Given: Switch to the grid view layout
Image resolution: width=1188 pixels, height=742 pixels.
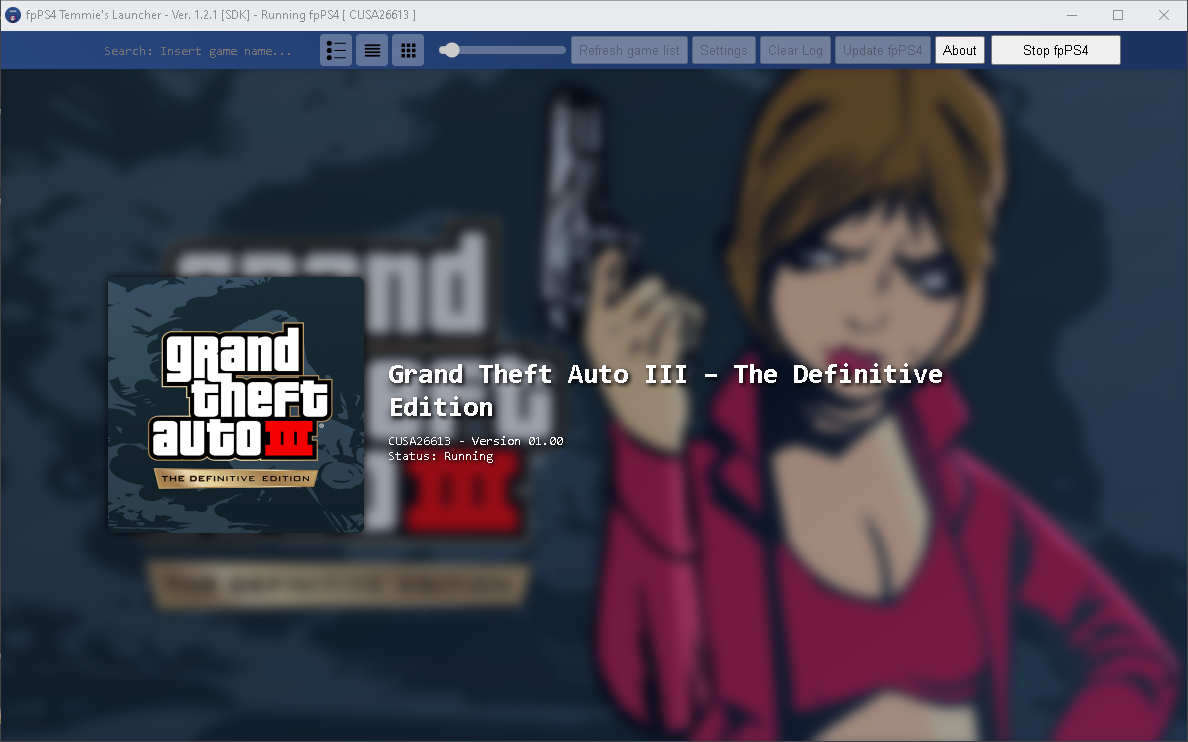Looking at the screenshot, I should (408, 49).
